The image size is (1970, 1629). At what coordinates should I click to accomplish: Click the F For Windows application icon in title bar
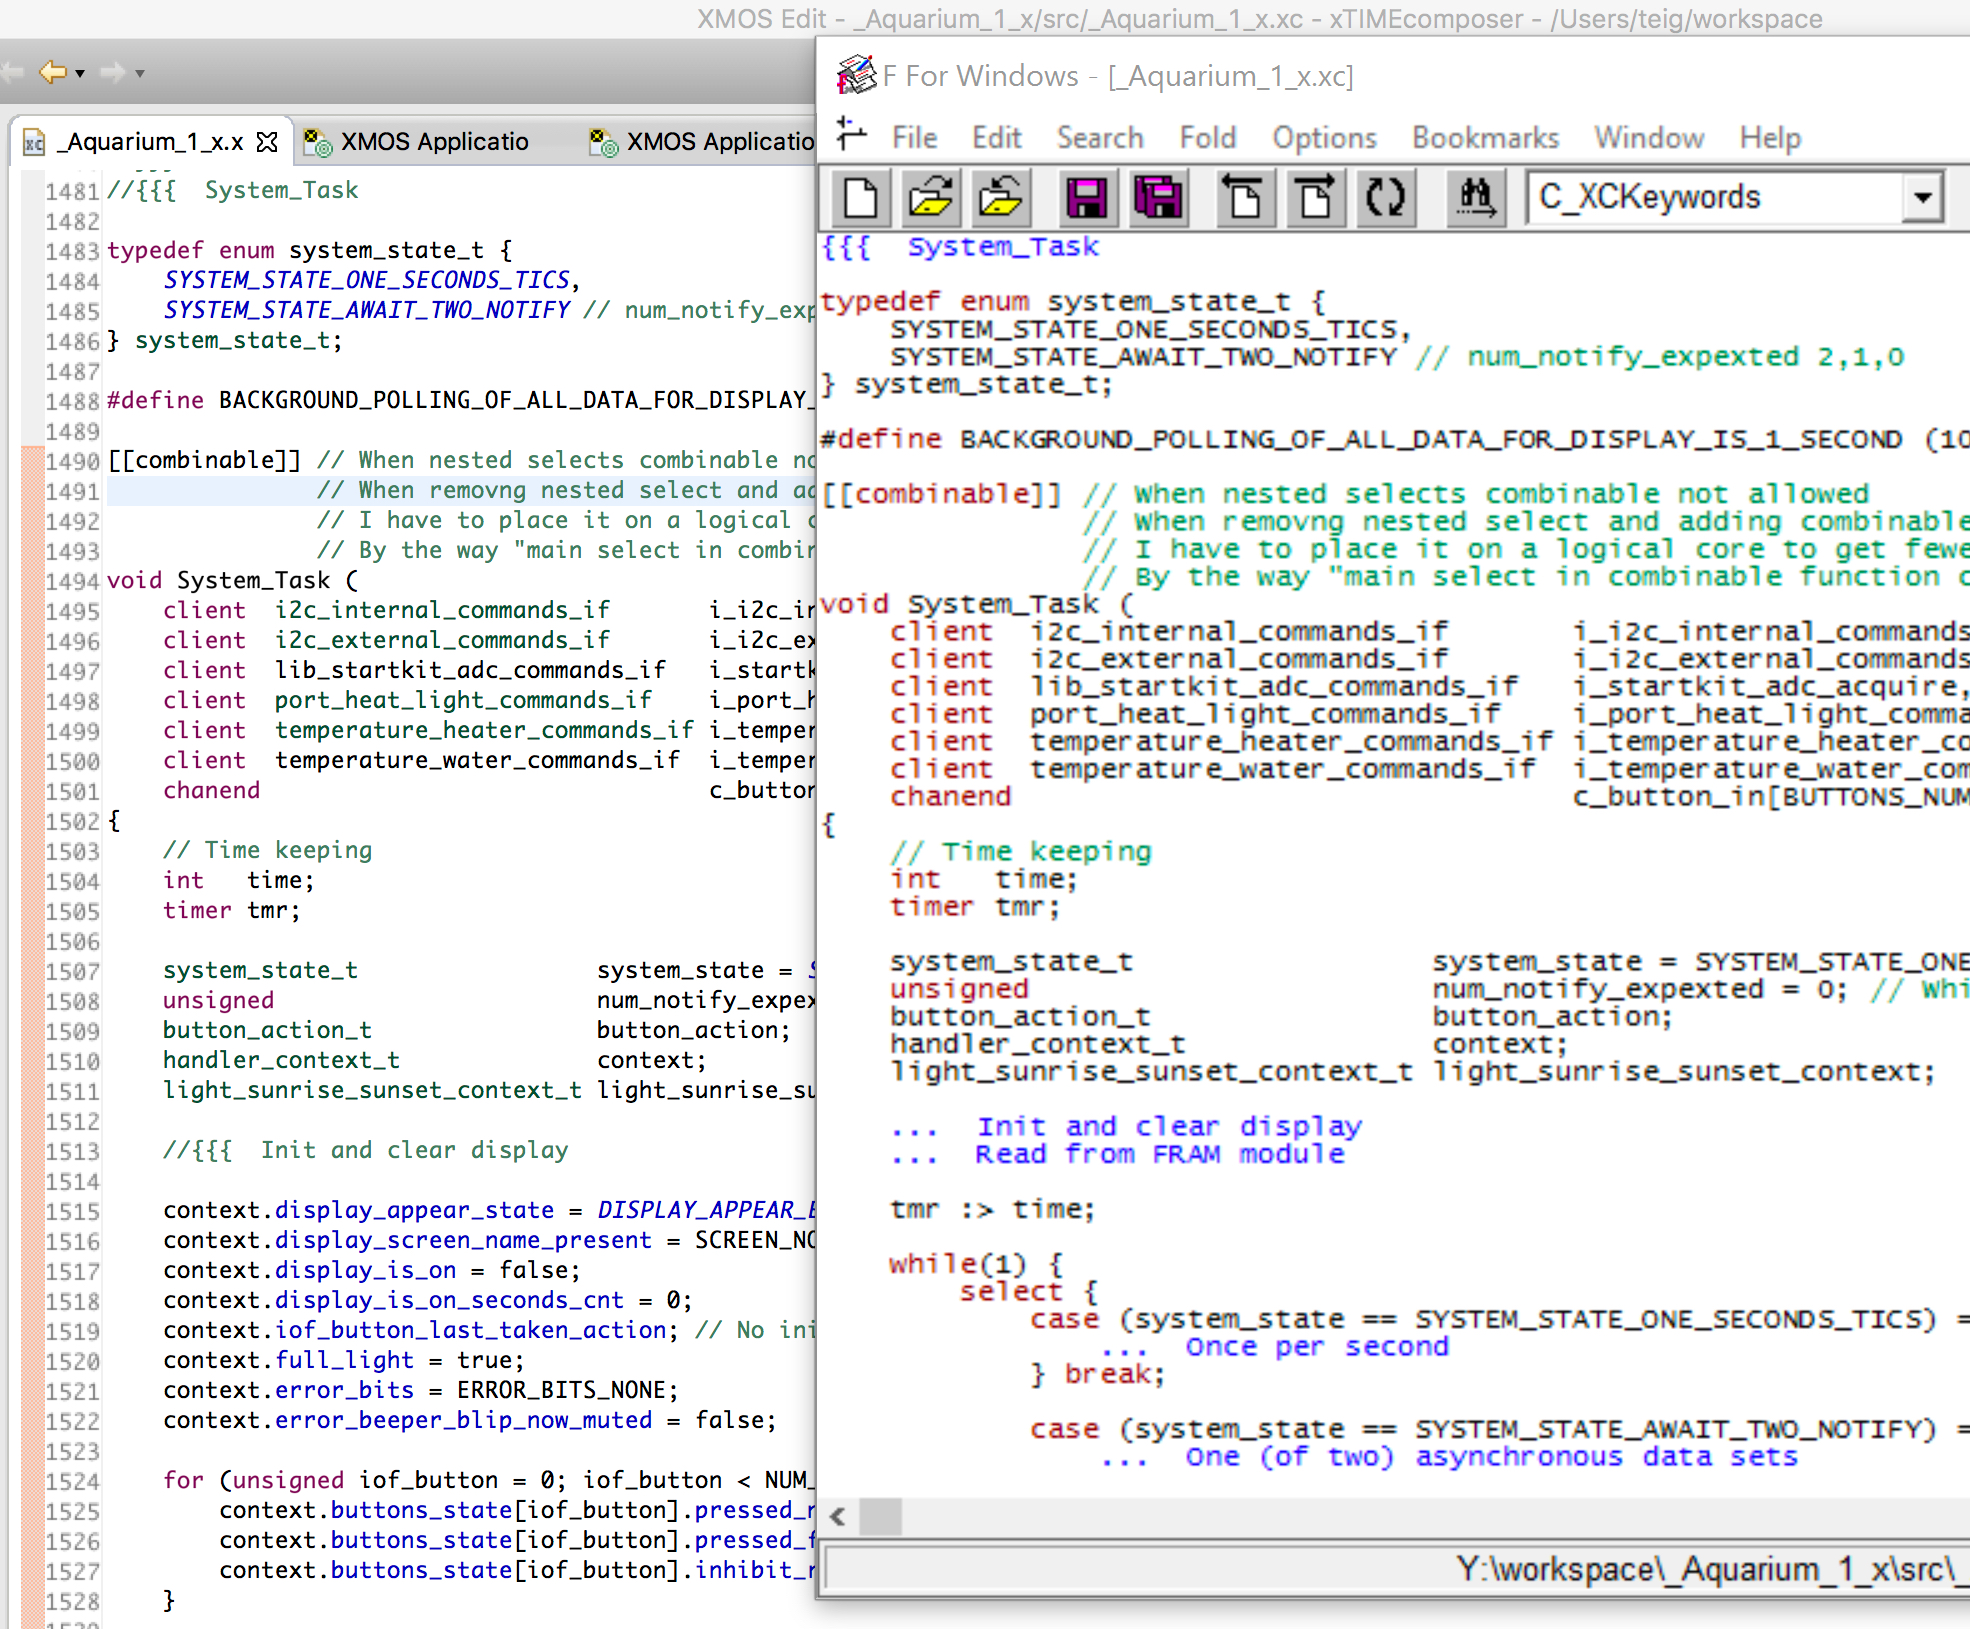856,75
